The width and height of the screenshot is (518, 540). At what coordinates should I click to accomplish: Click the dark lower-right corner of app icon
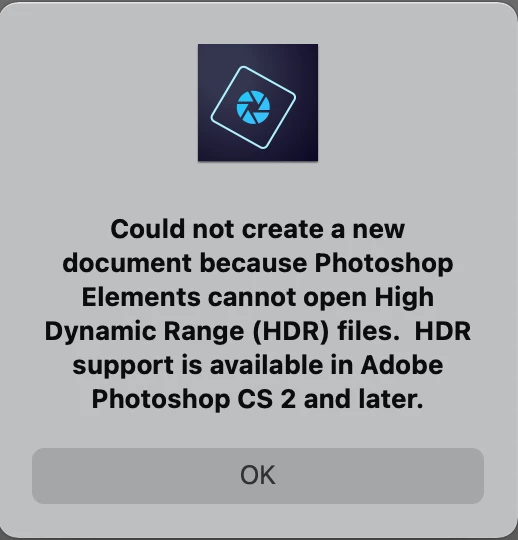click(309, 152)
